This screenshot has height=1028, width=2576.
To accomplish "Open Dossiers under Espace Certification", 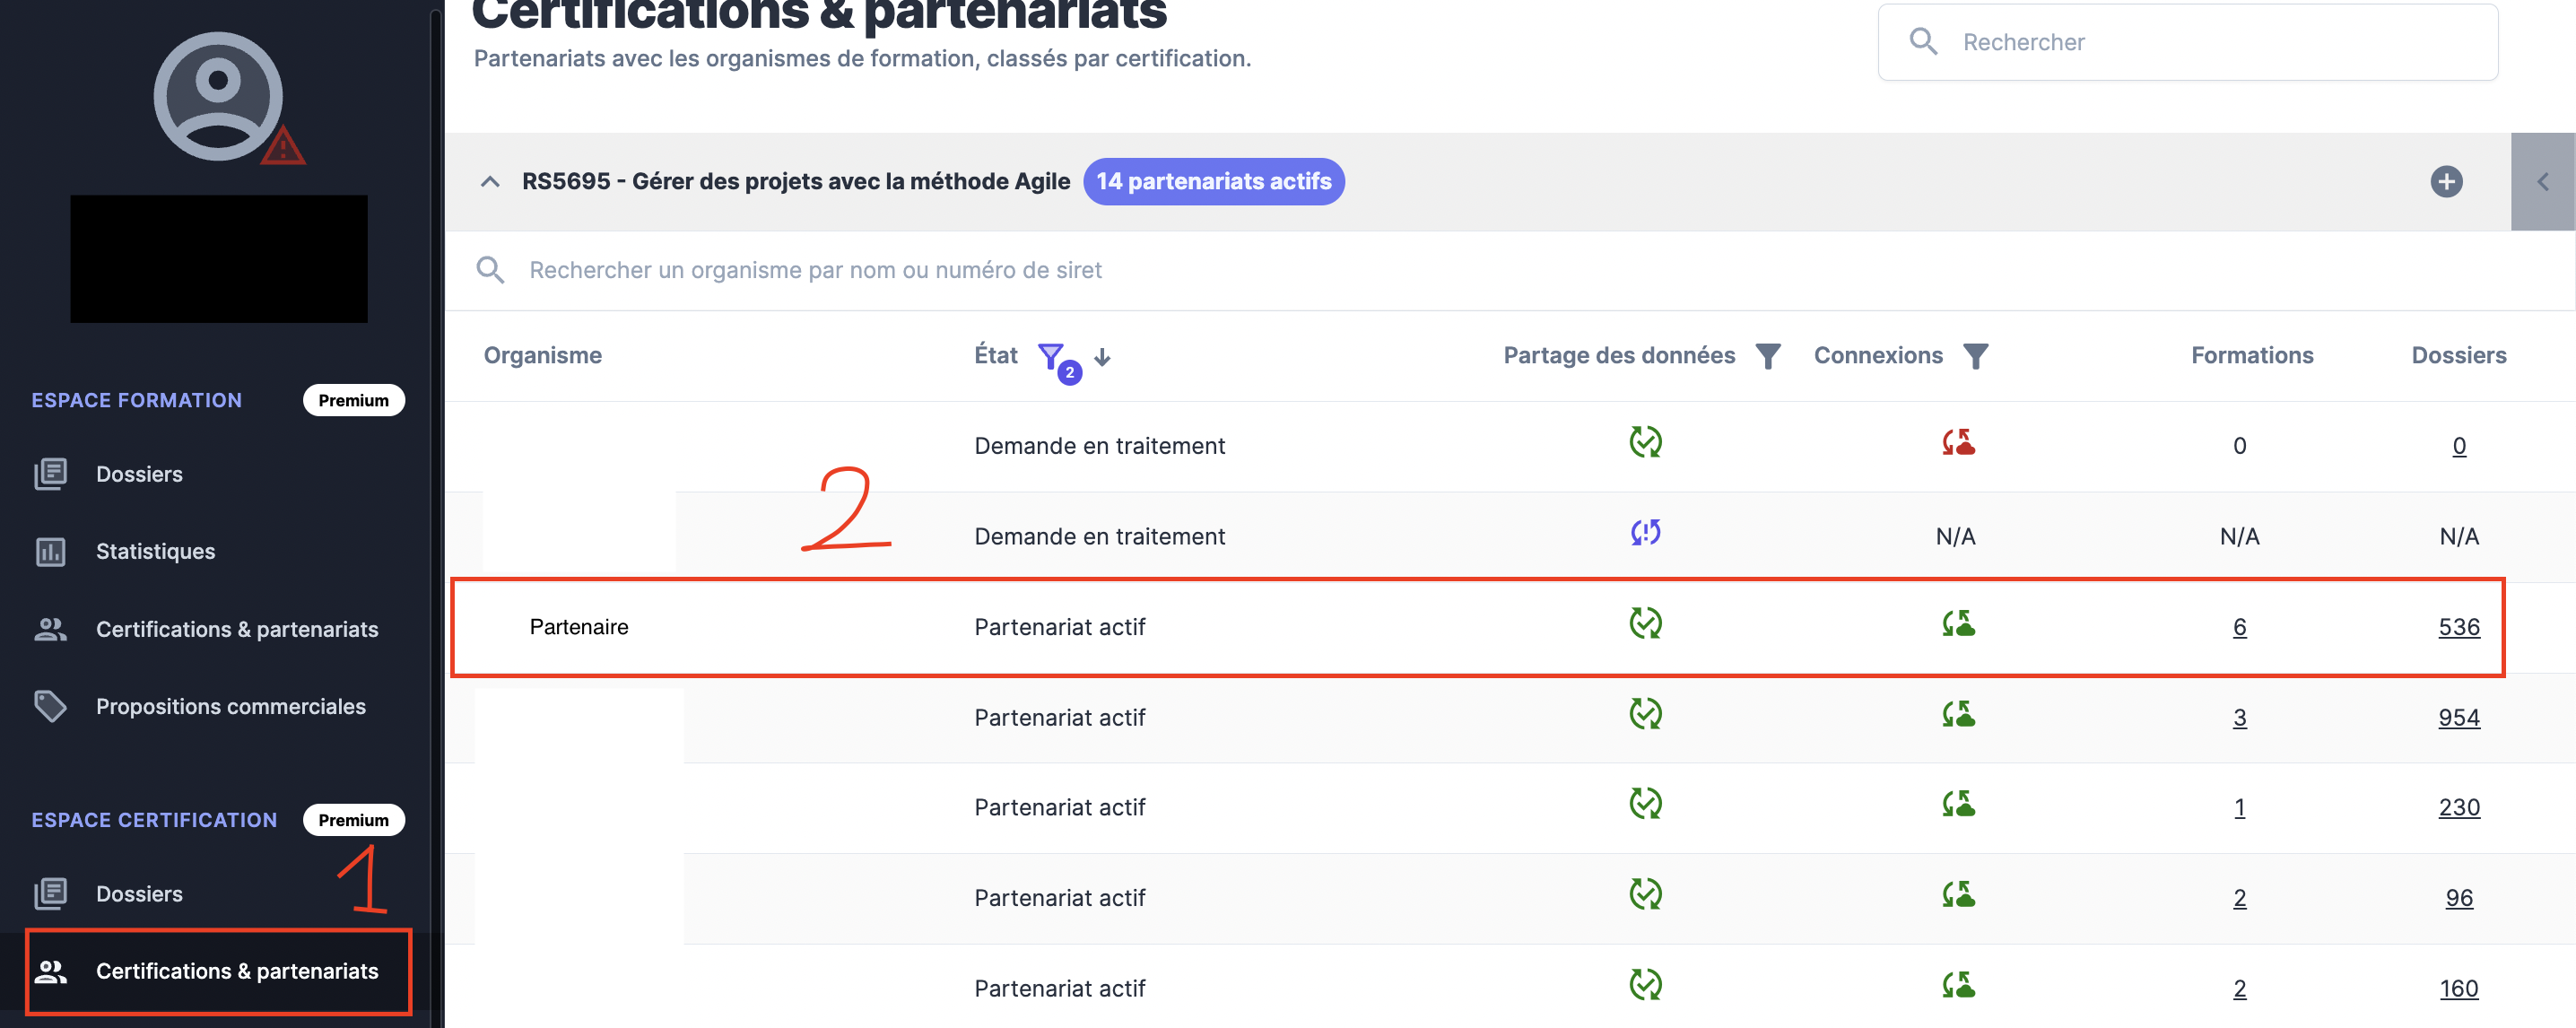I will pyautogui.click(x=139, y=893).
